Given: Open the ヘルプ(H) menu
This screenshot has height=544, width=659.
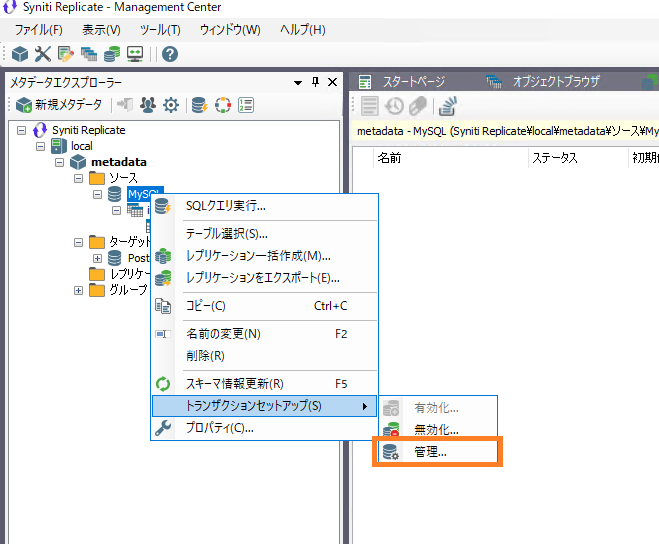Looking at the screenshot, I should [x=303, y=30].
